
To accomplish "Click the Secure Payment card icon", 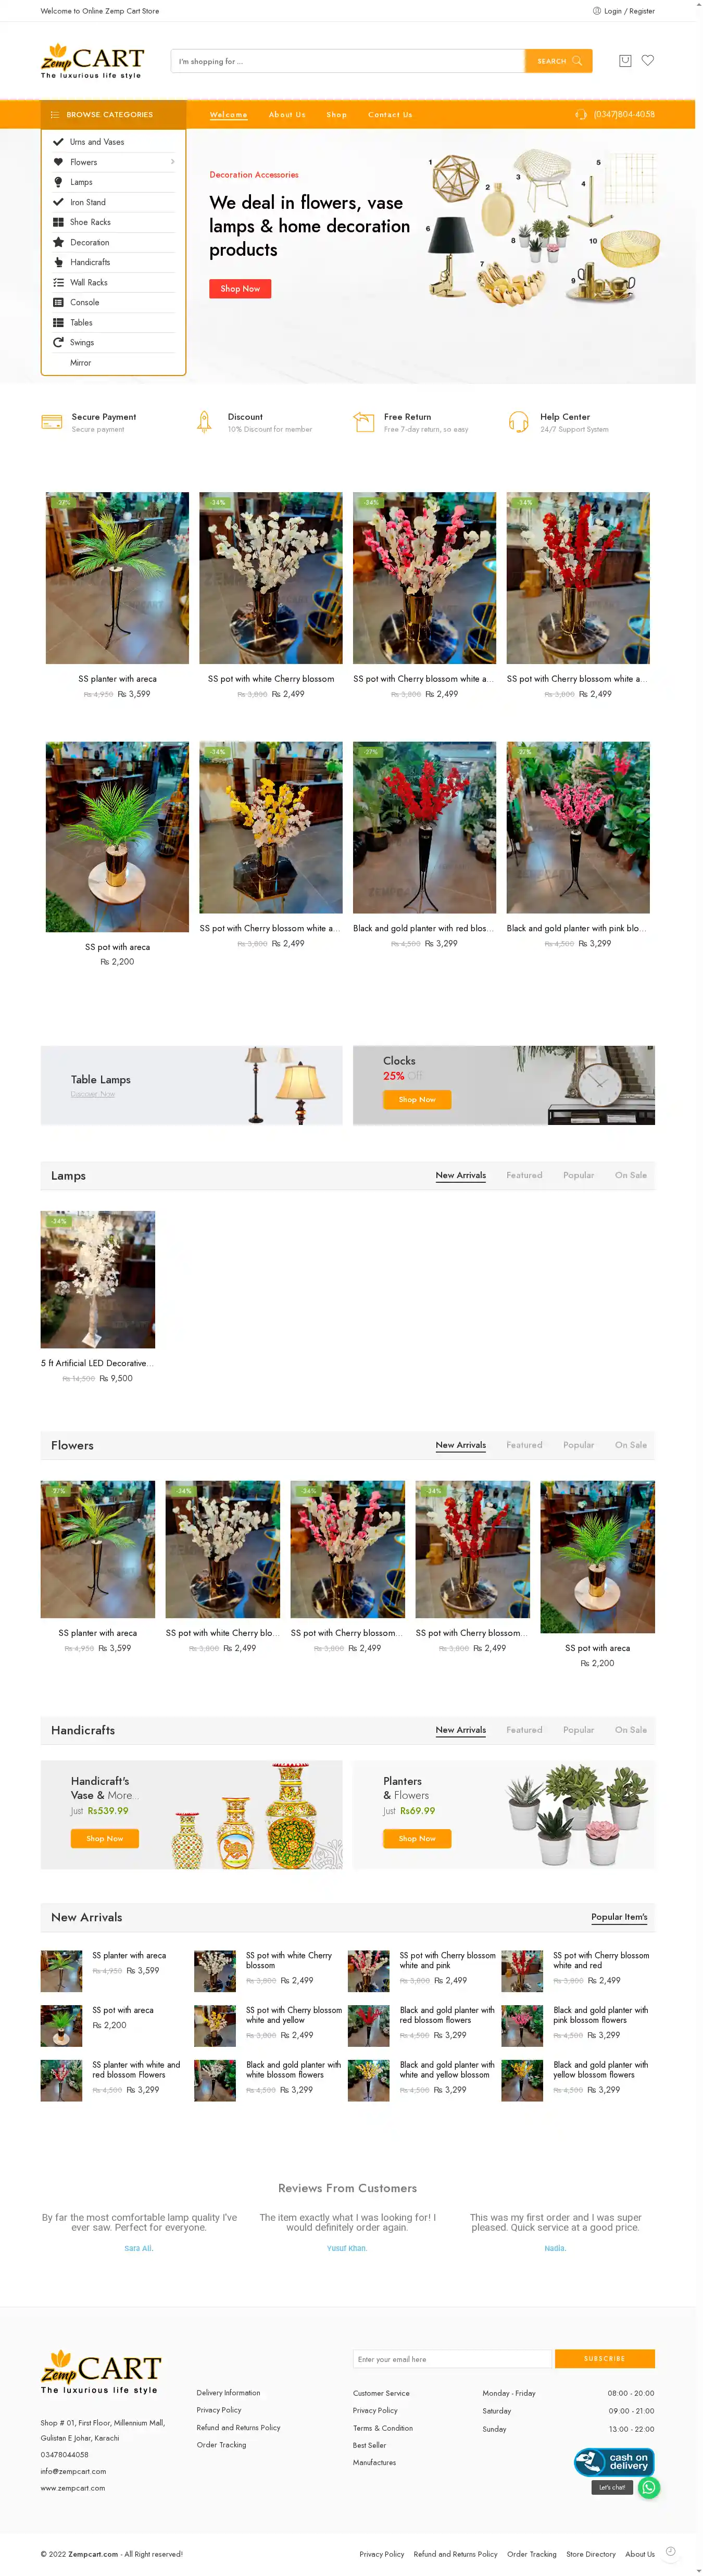I will pyautogui.click(x=52, y=422).
